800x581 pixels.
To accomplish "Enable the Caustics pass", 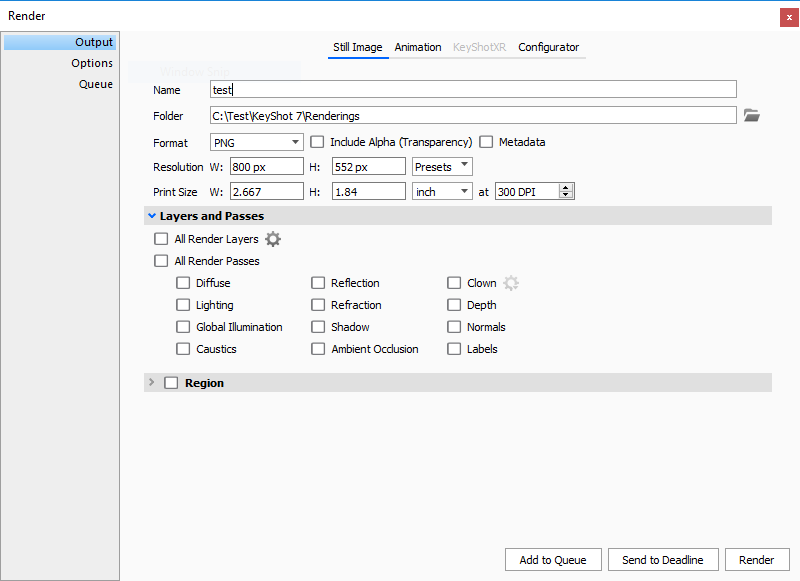I will 183,349.
